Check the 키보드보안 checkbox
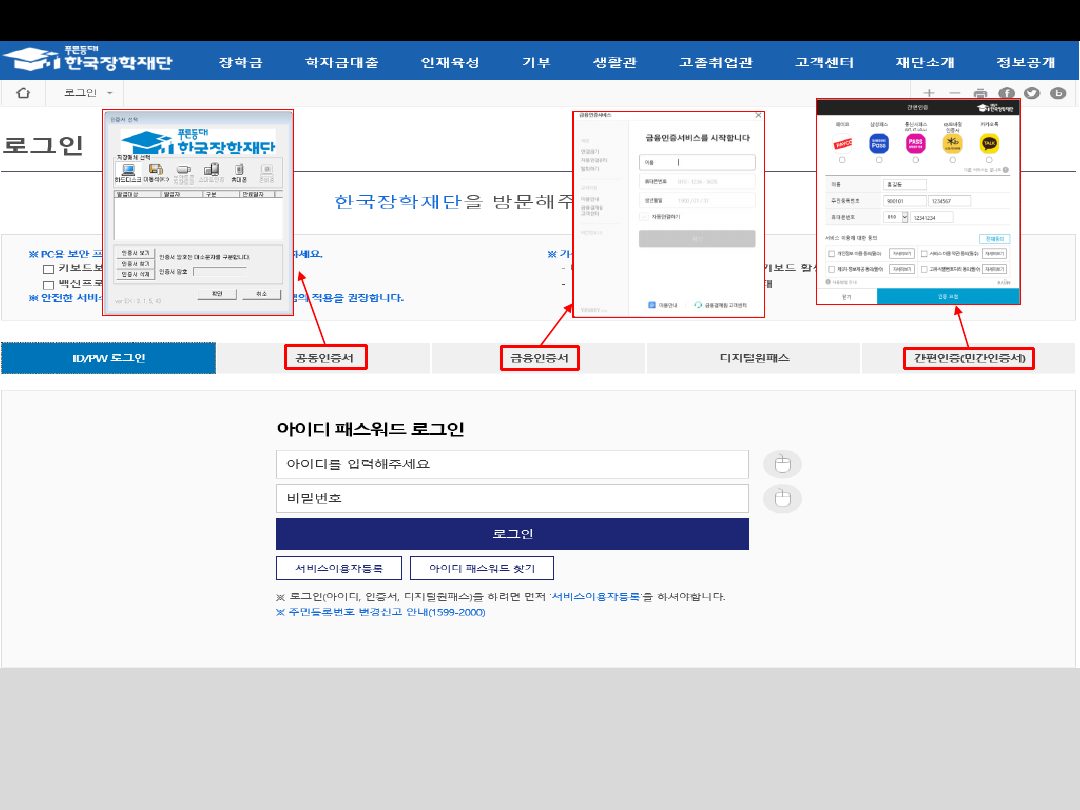This screenshot has height=810, width=1080. tap(48, 269)
